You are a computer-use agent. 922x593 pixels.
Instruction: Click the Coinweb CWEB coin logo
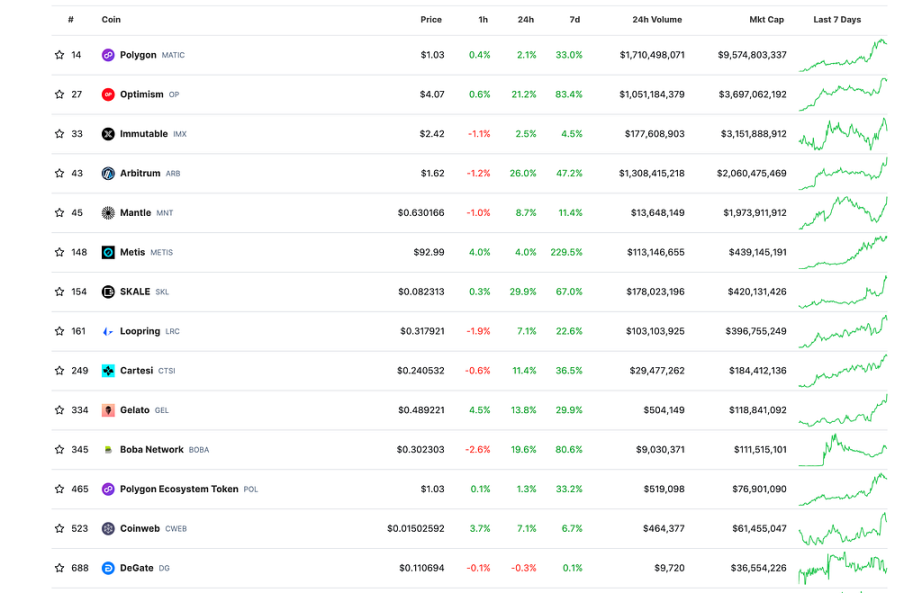click(x=108, y=528)
